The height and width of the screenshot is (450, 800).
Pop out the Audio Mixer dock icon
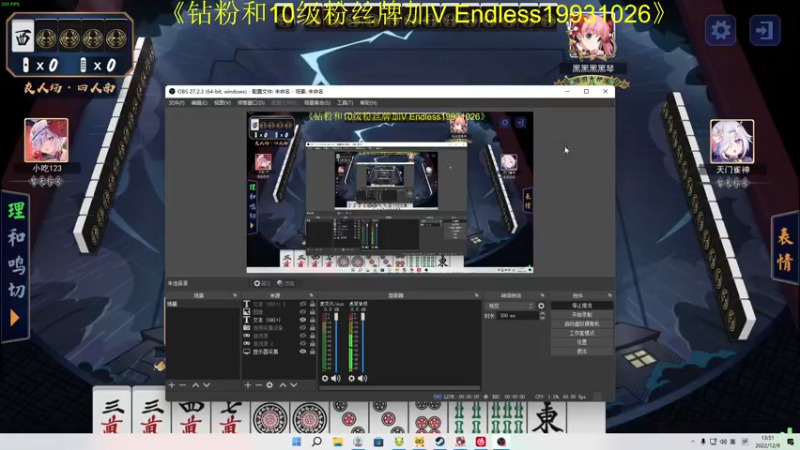[477, 295]
